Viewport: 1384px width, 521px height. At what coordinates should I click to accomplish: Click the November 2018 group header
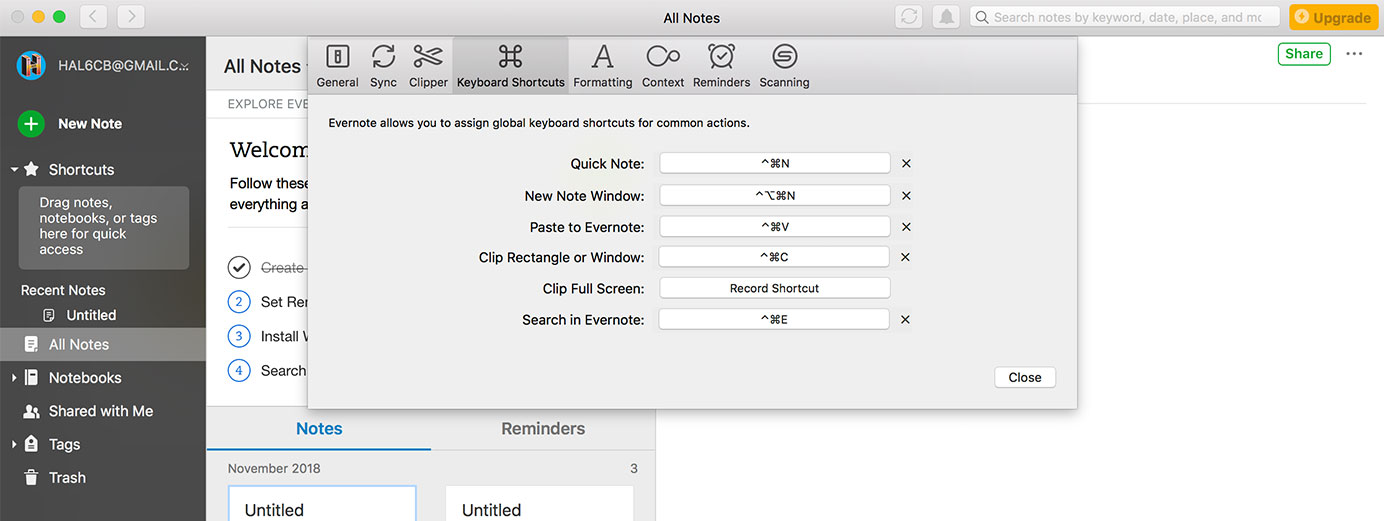tap(274, 468)
